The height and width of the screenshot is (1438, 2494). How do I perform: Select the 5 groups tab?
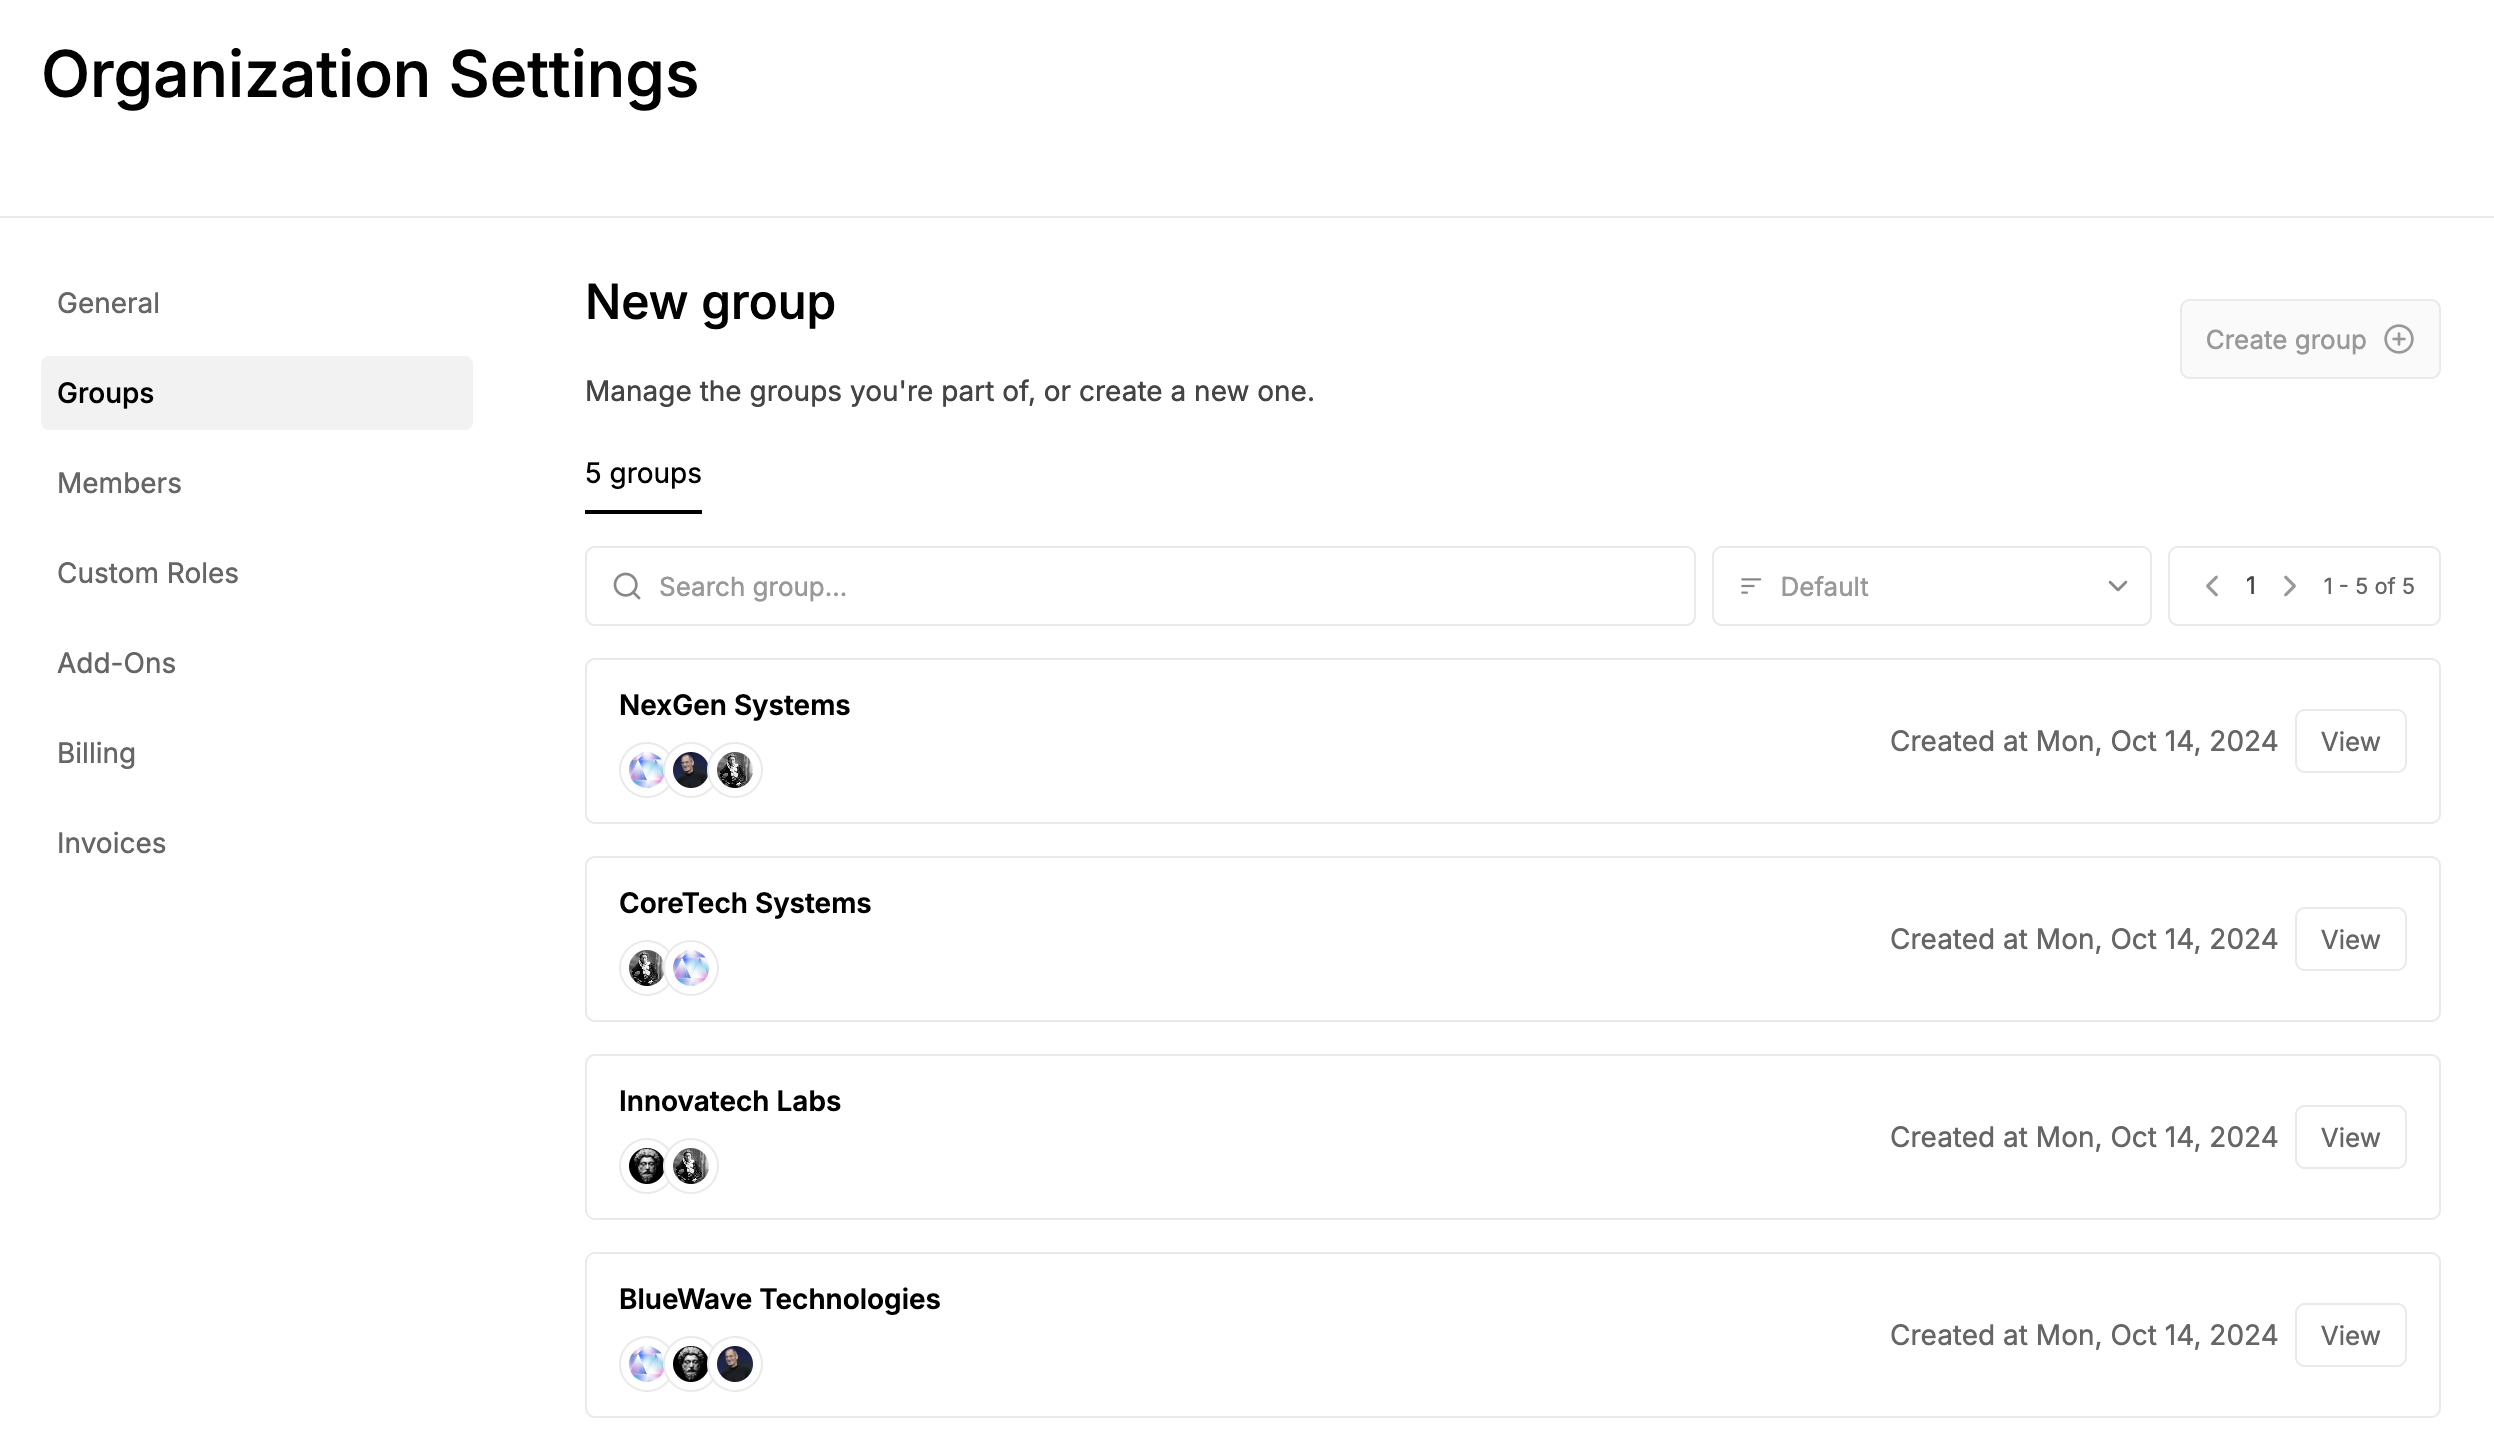(643, 474)
